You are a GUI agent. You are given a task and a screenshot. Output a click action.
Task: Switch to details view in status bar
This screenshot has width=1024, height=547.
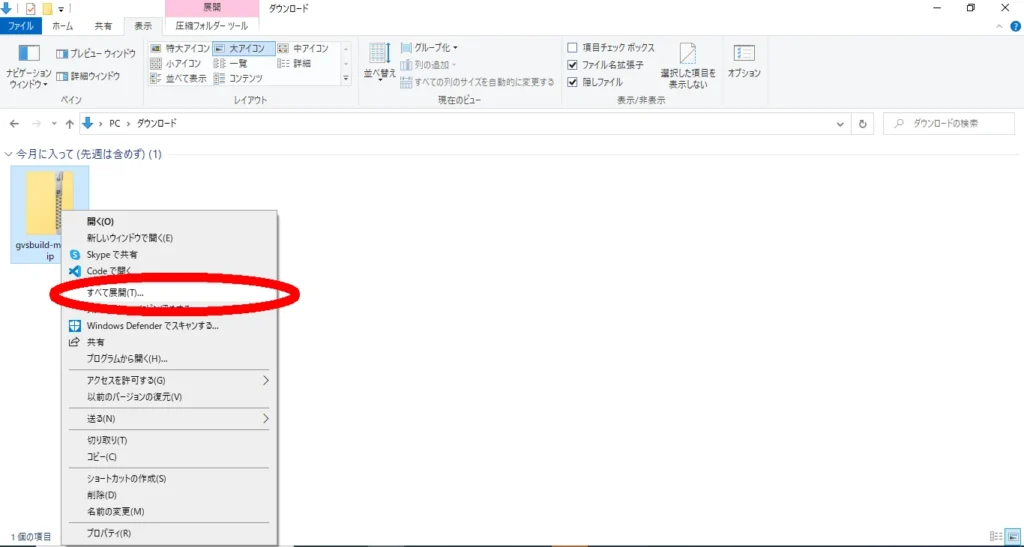[x=995, y=537]
